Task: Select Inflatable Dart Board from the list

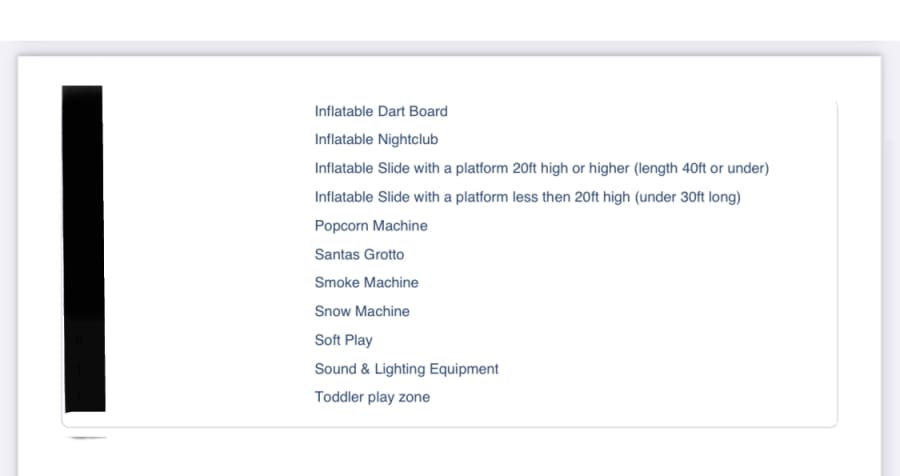Action: [381, 111]
